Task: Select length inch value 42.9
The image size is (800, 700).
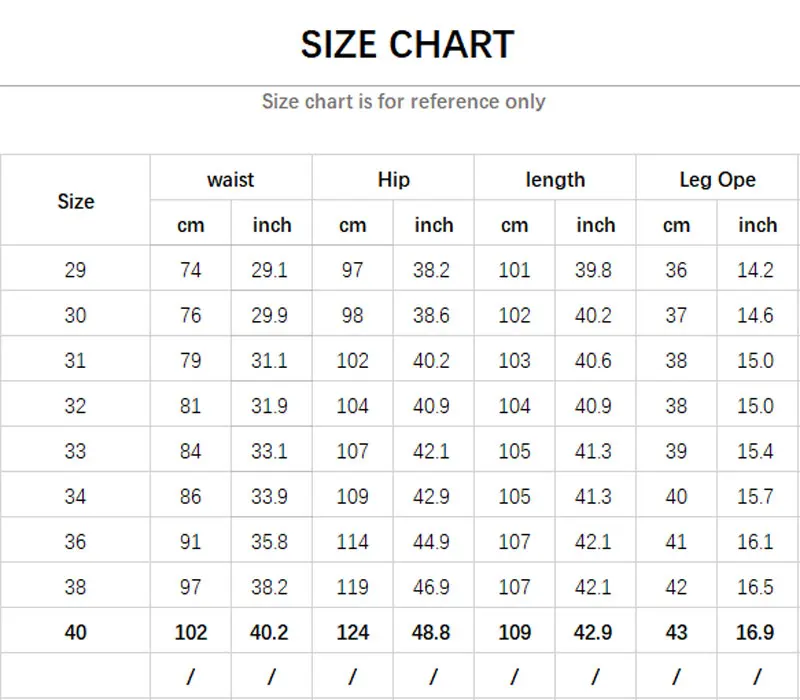Action: coord(594,632)
